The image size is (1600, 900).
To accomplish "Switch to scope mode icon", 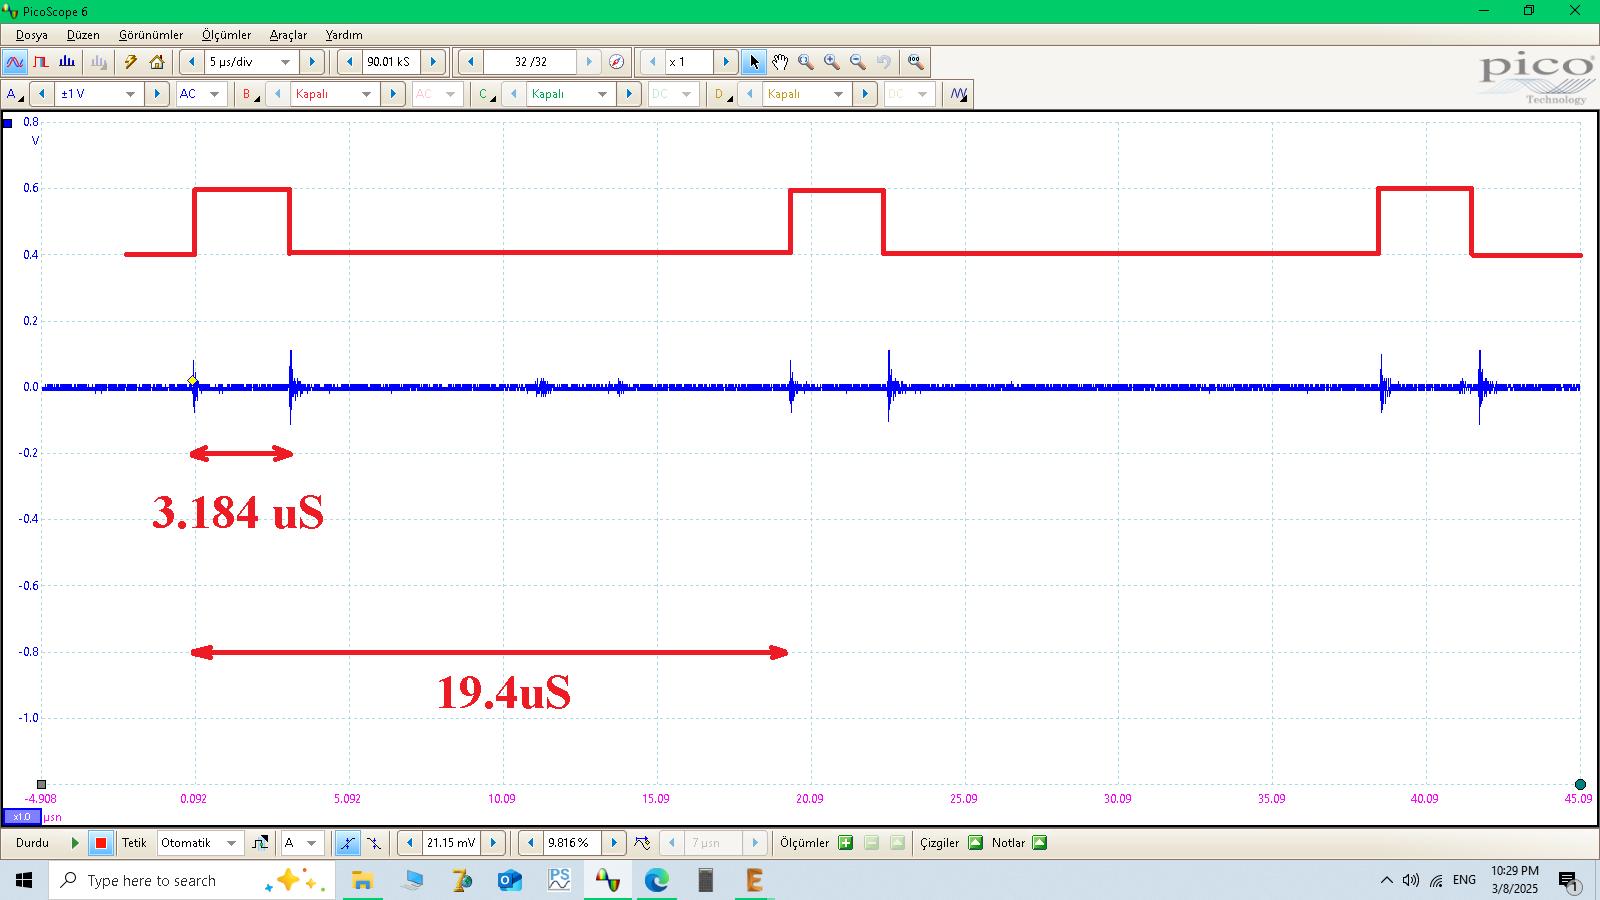I will click(x=15, y=62).
